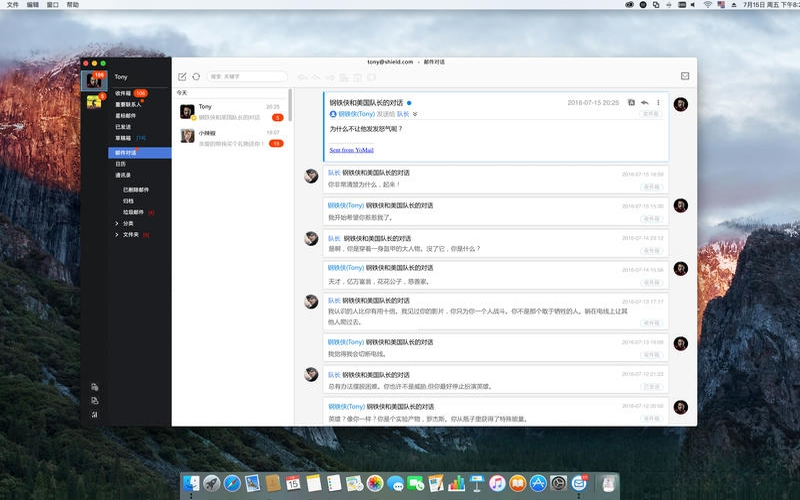Open Messages app in the Dock

click(x=395, y=483)
